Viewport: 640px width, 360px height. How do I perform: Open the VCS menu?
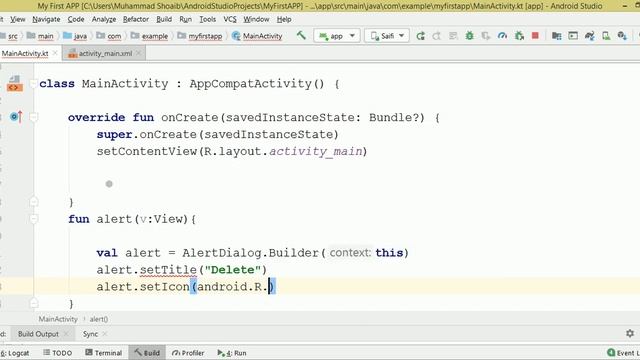[230, 19]
